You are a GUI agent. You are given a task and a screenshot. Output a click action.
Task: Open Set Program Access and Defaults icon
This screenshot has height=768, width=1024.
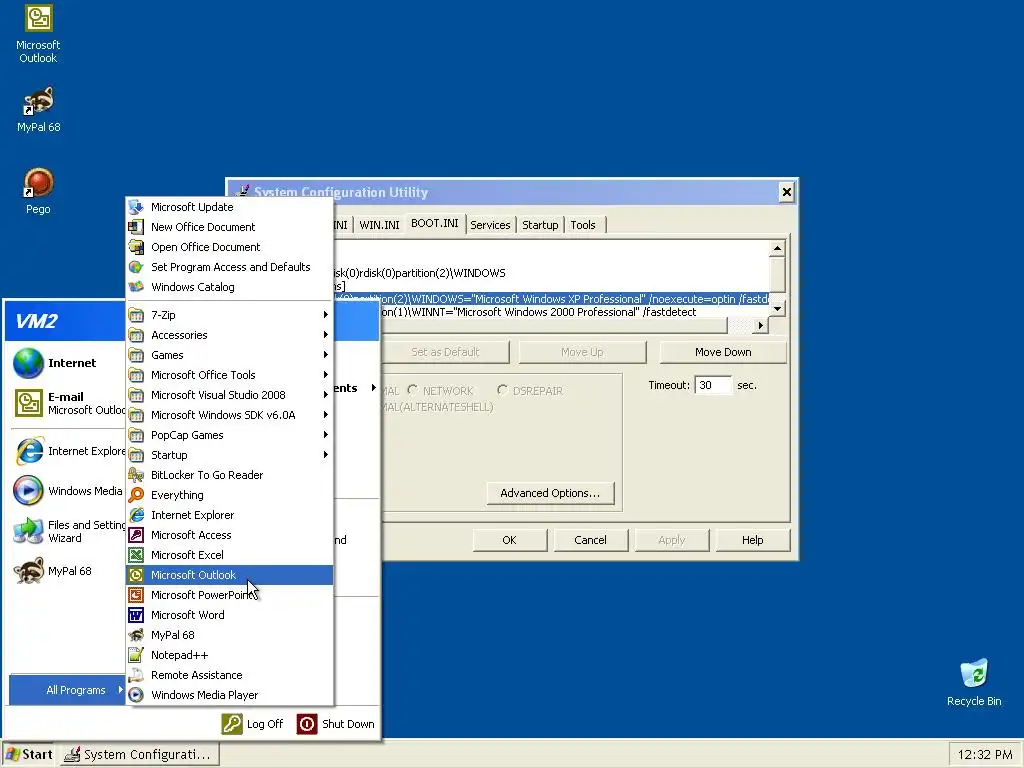[x=136, y=267]
